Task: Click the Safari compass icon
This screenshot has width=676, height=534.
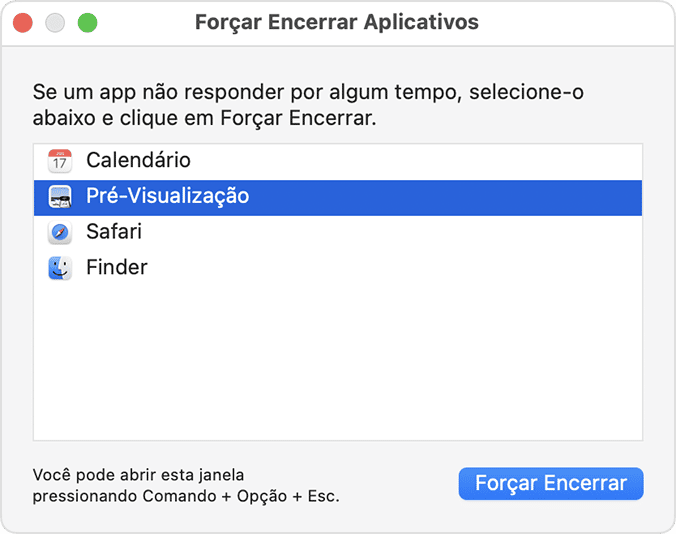Action: click(x=60, y=233)
